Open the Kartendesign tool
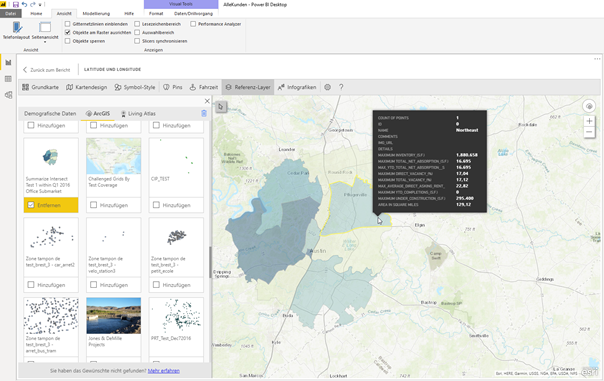 [x=87, y=87]
